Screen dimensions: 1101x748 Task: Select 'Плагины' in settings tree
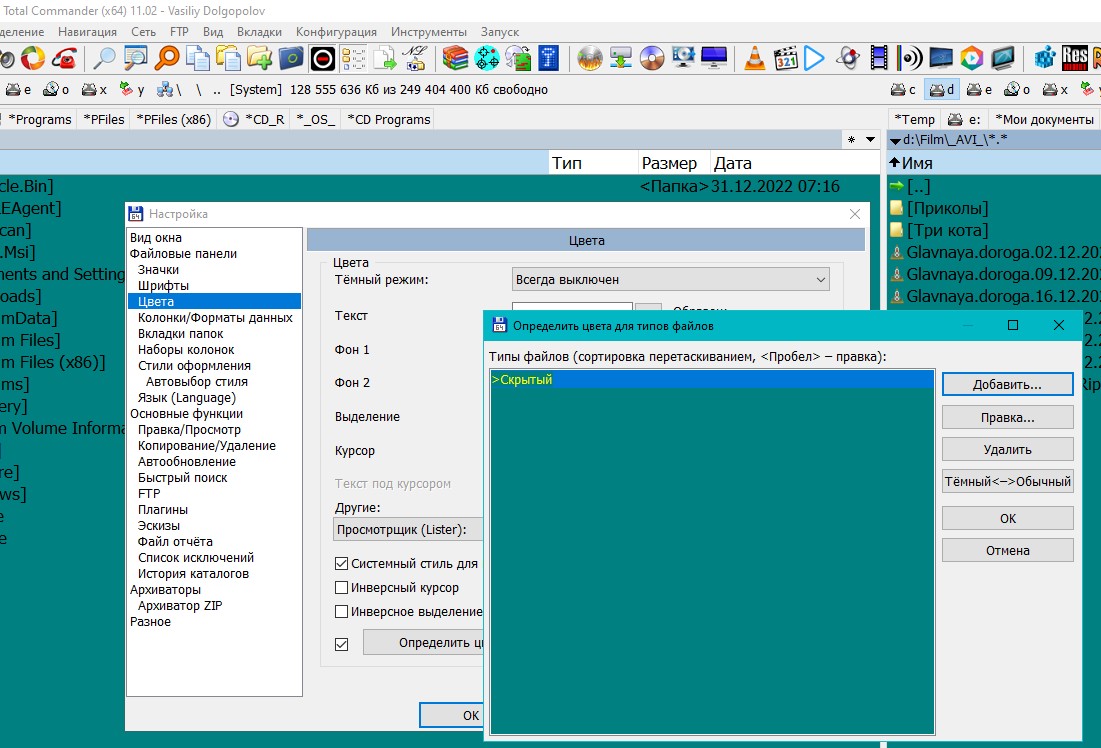[162, 509]
